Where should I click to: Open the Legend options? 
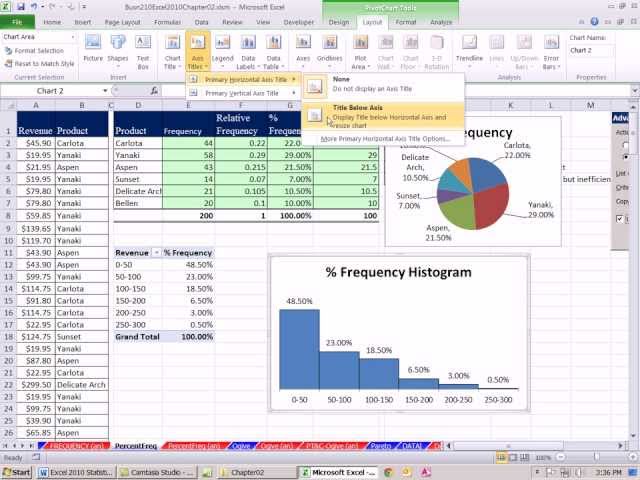point(222,51)
